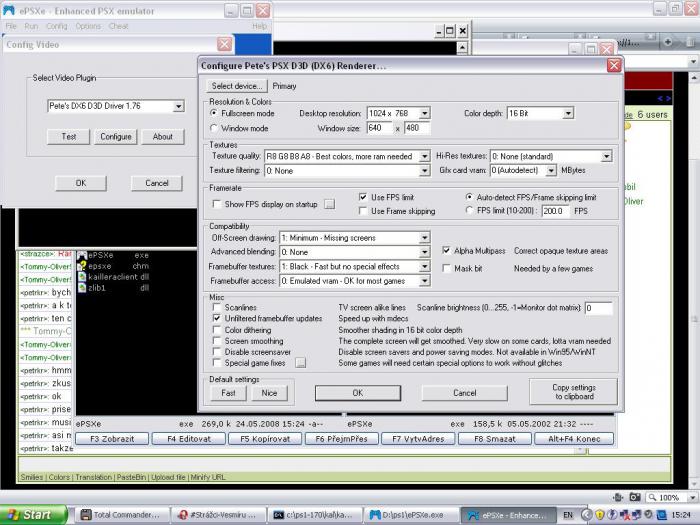Open the Desktop resolution dropdown
Image resolution: width=700 pixels, height=525 pixels.
point(425,113)
